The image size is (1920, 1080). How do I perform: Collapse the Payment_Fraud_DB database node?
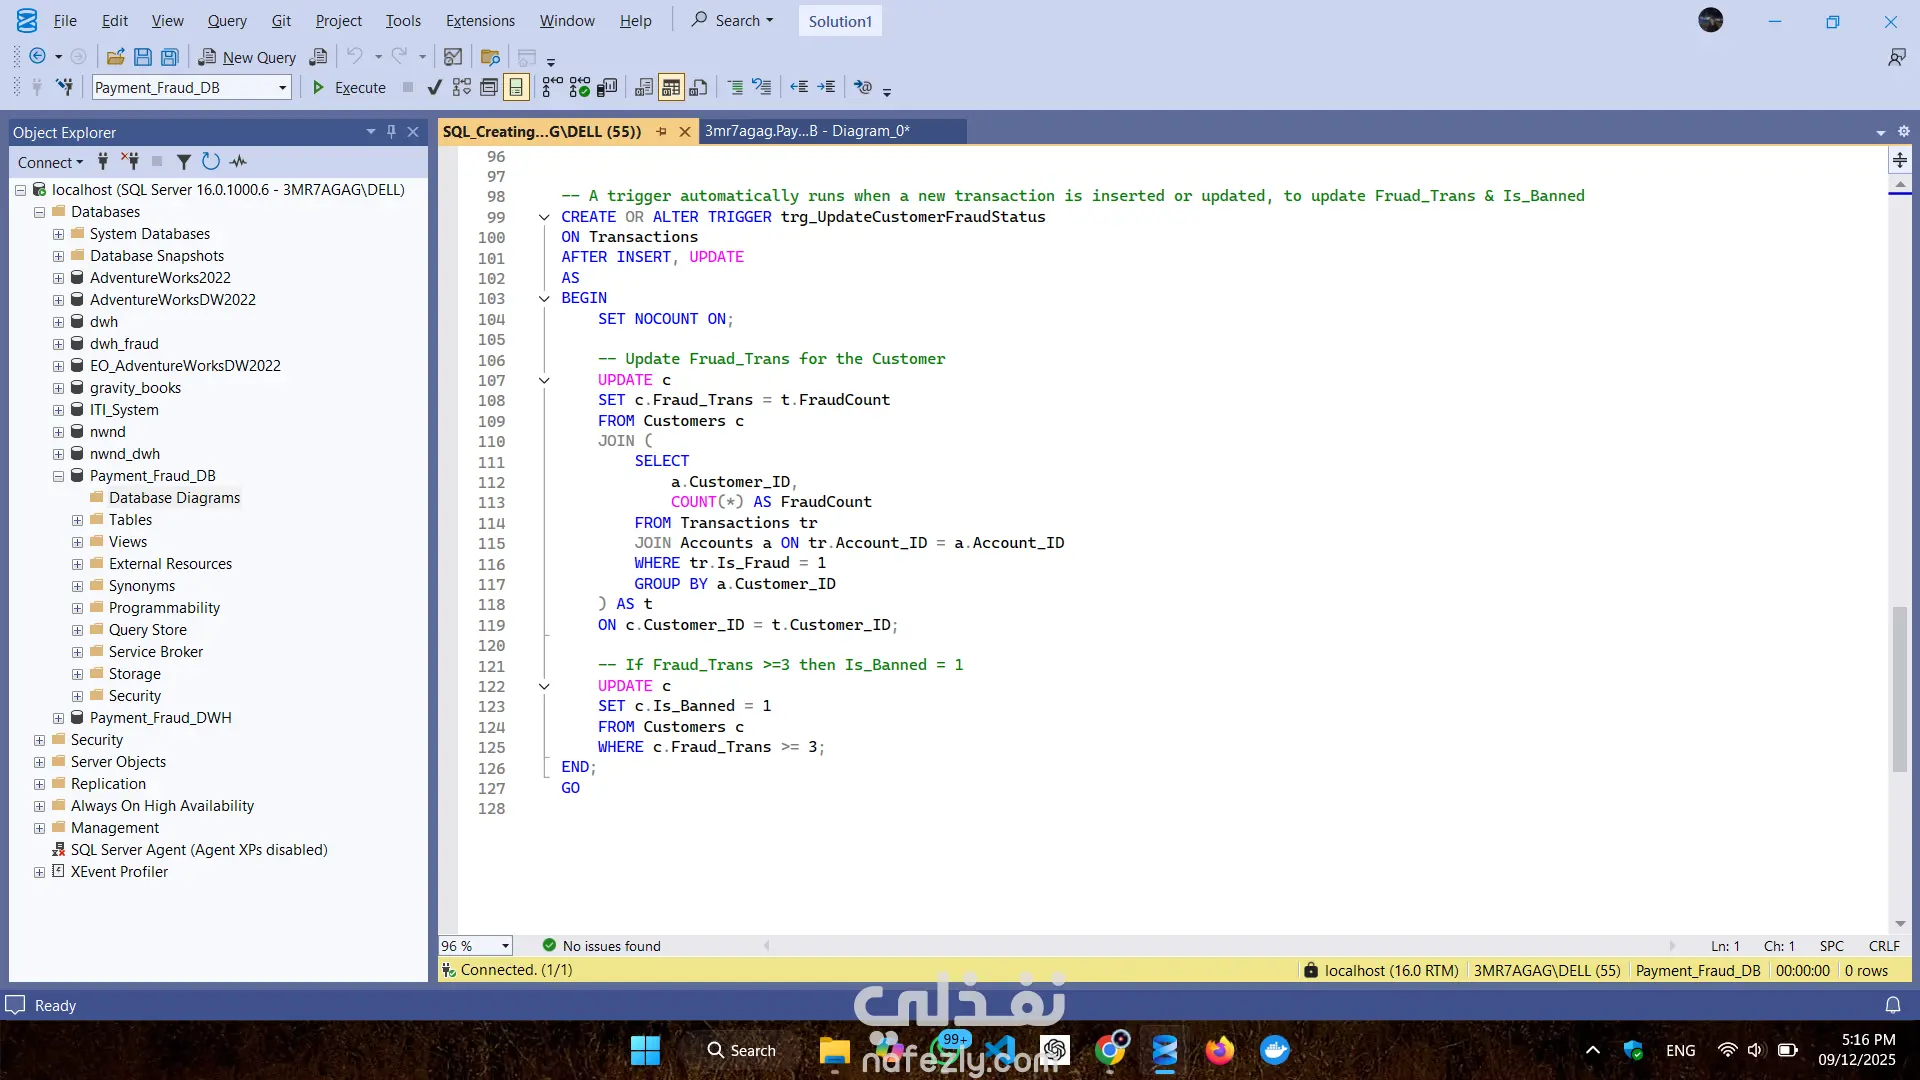pos(59,476)
